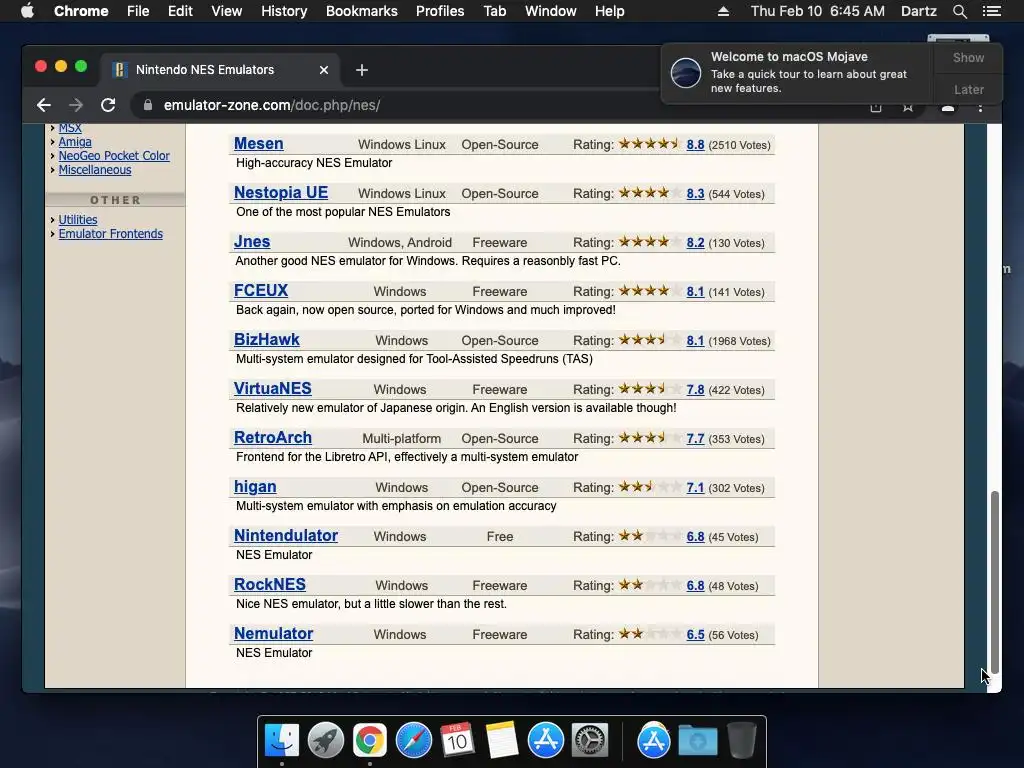Image resolution: width=1024 pixels, height=768 pixels.
Task: Go back using browser back arrow
Action: (44, 105)
